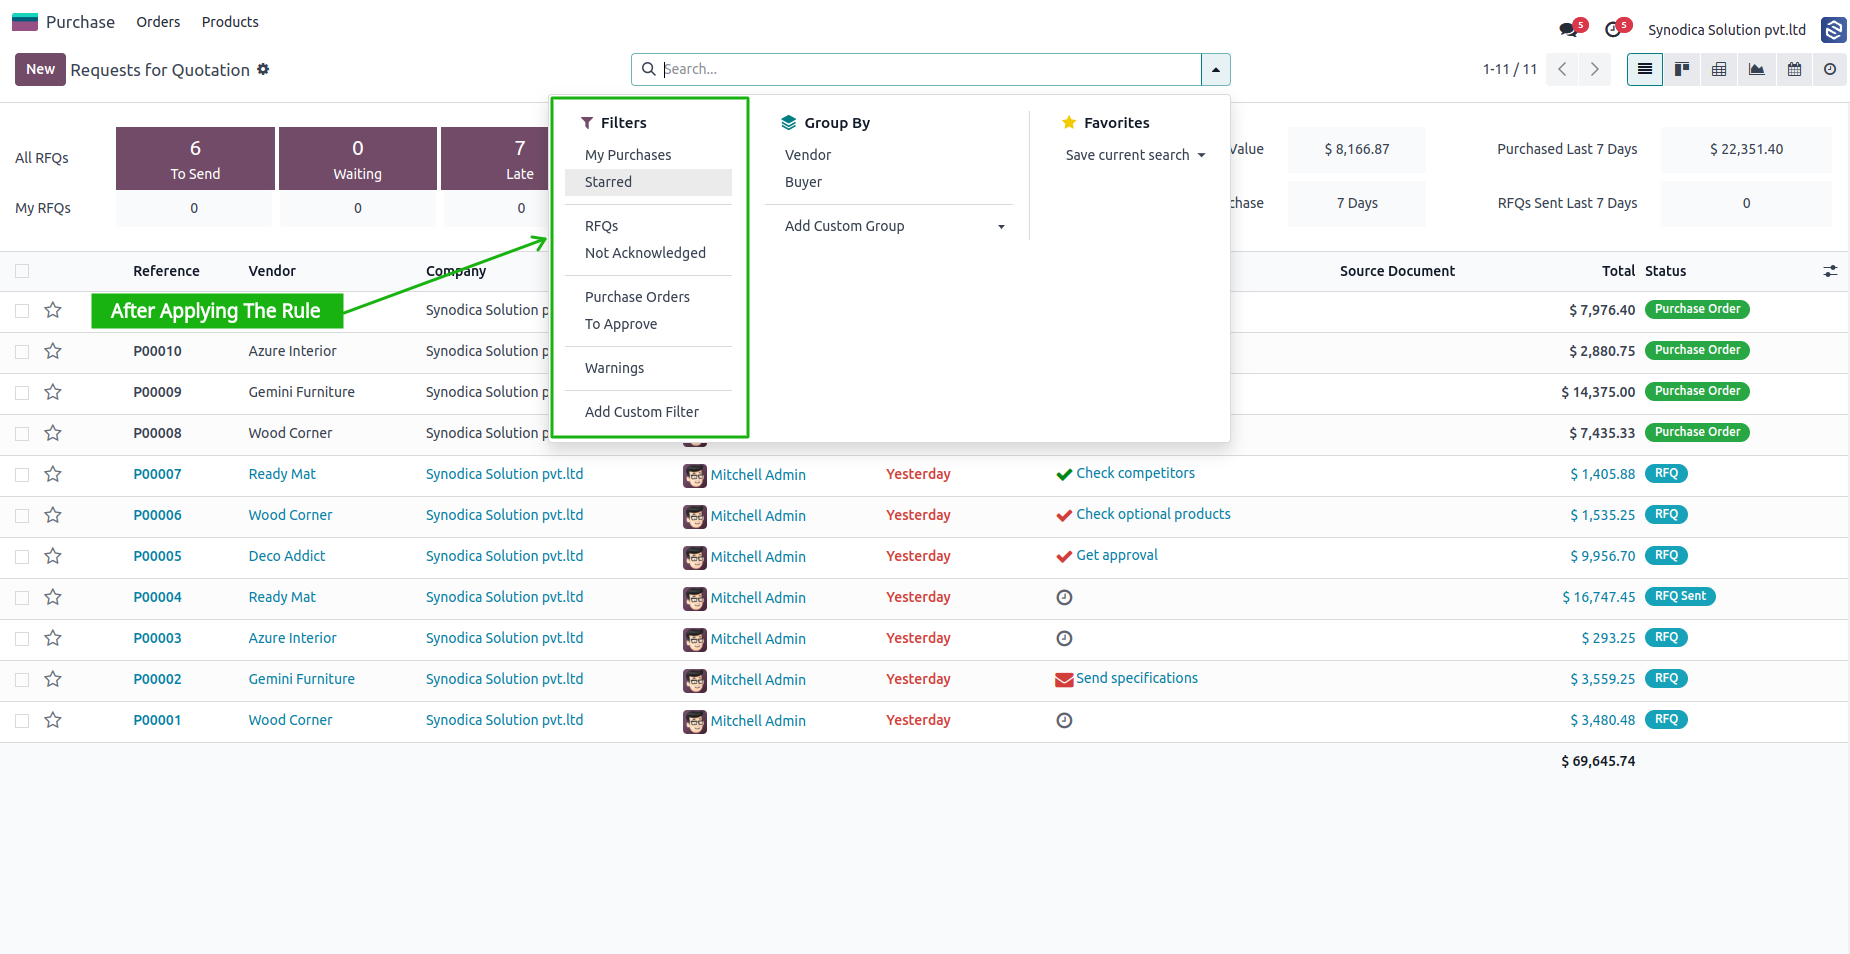The width and height of the screenshot is (1850, 954).
Task: Open the activity clock view
Action: [x=1830, y=69]
